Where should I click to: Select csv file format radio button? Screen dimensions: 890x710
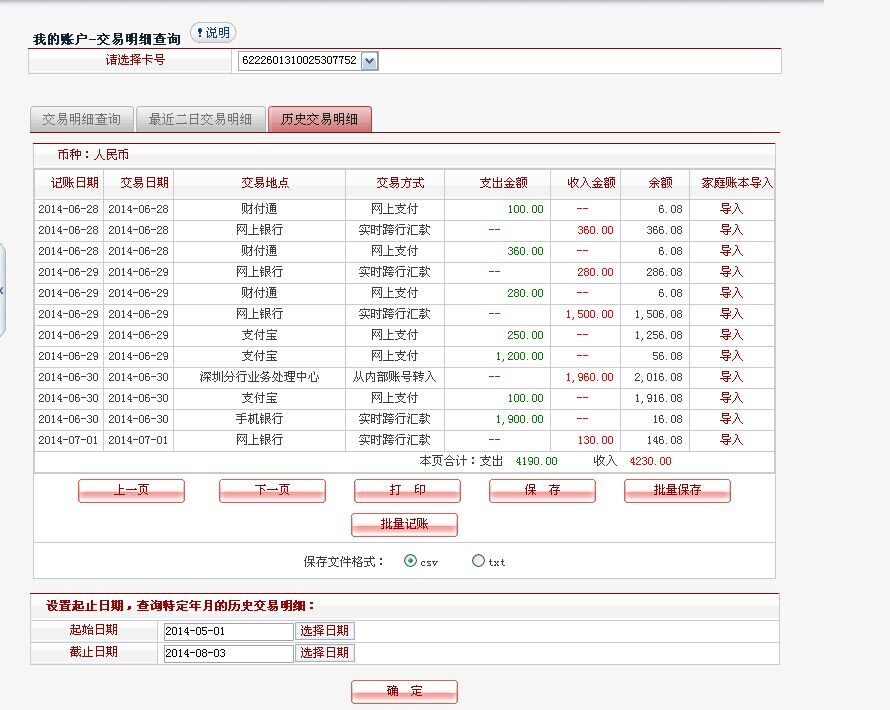click(411, 561)
